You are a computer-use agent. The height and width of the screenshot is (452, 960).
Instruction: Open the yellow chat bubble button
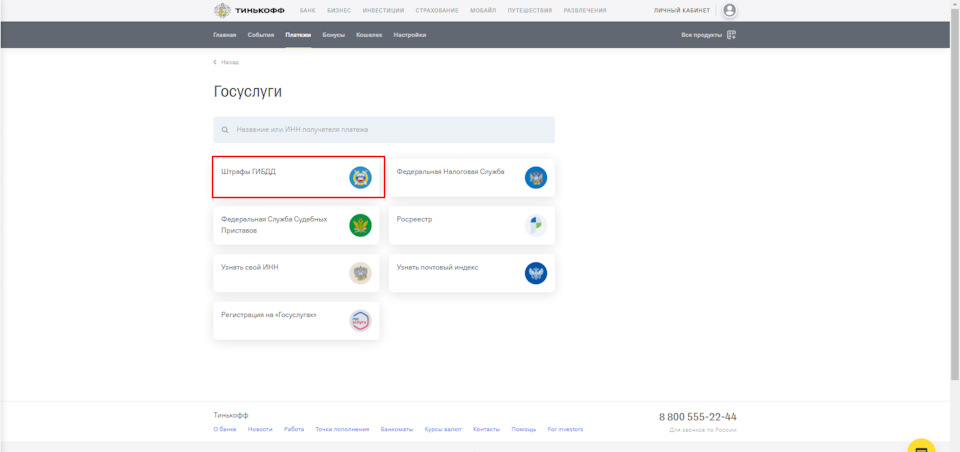click(x=921, y=446)
